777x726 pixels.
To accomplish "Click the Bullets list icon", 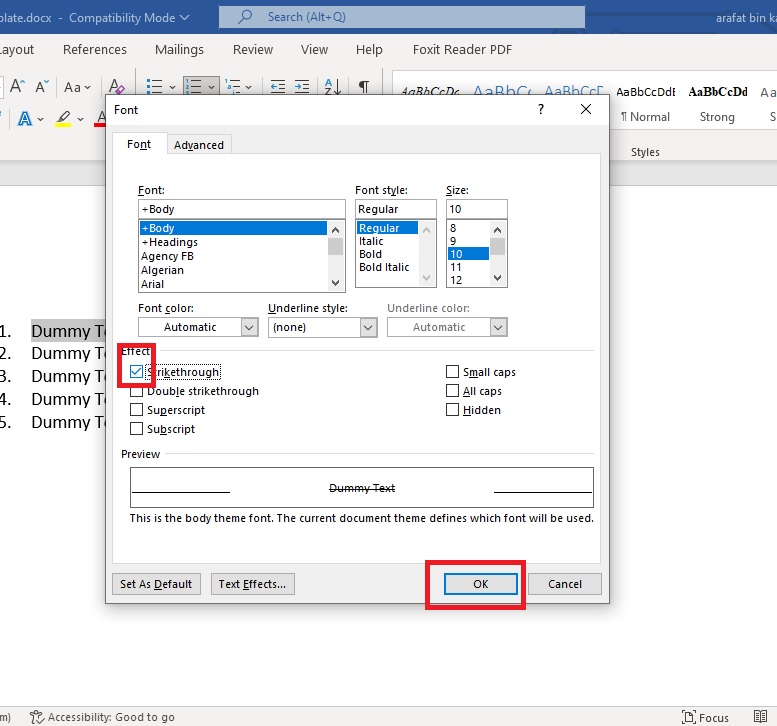I will 155,87.
